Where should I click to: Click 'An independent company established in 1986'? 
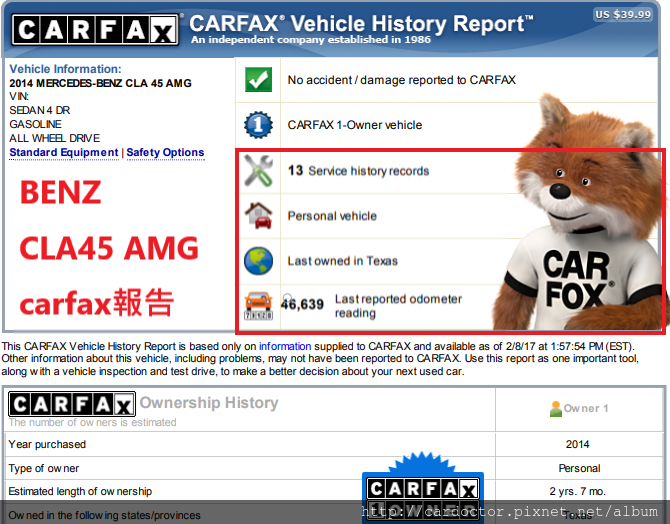click(x=311, y=40)
